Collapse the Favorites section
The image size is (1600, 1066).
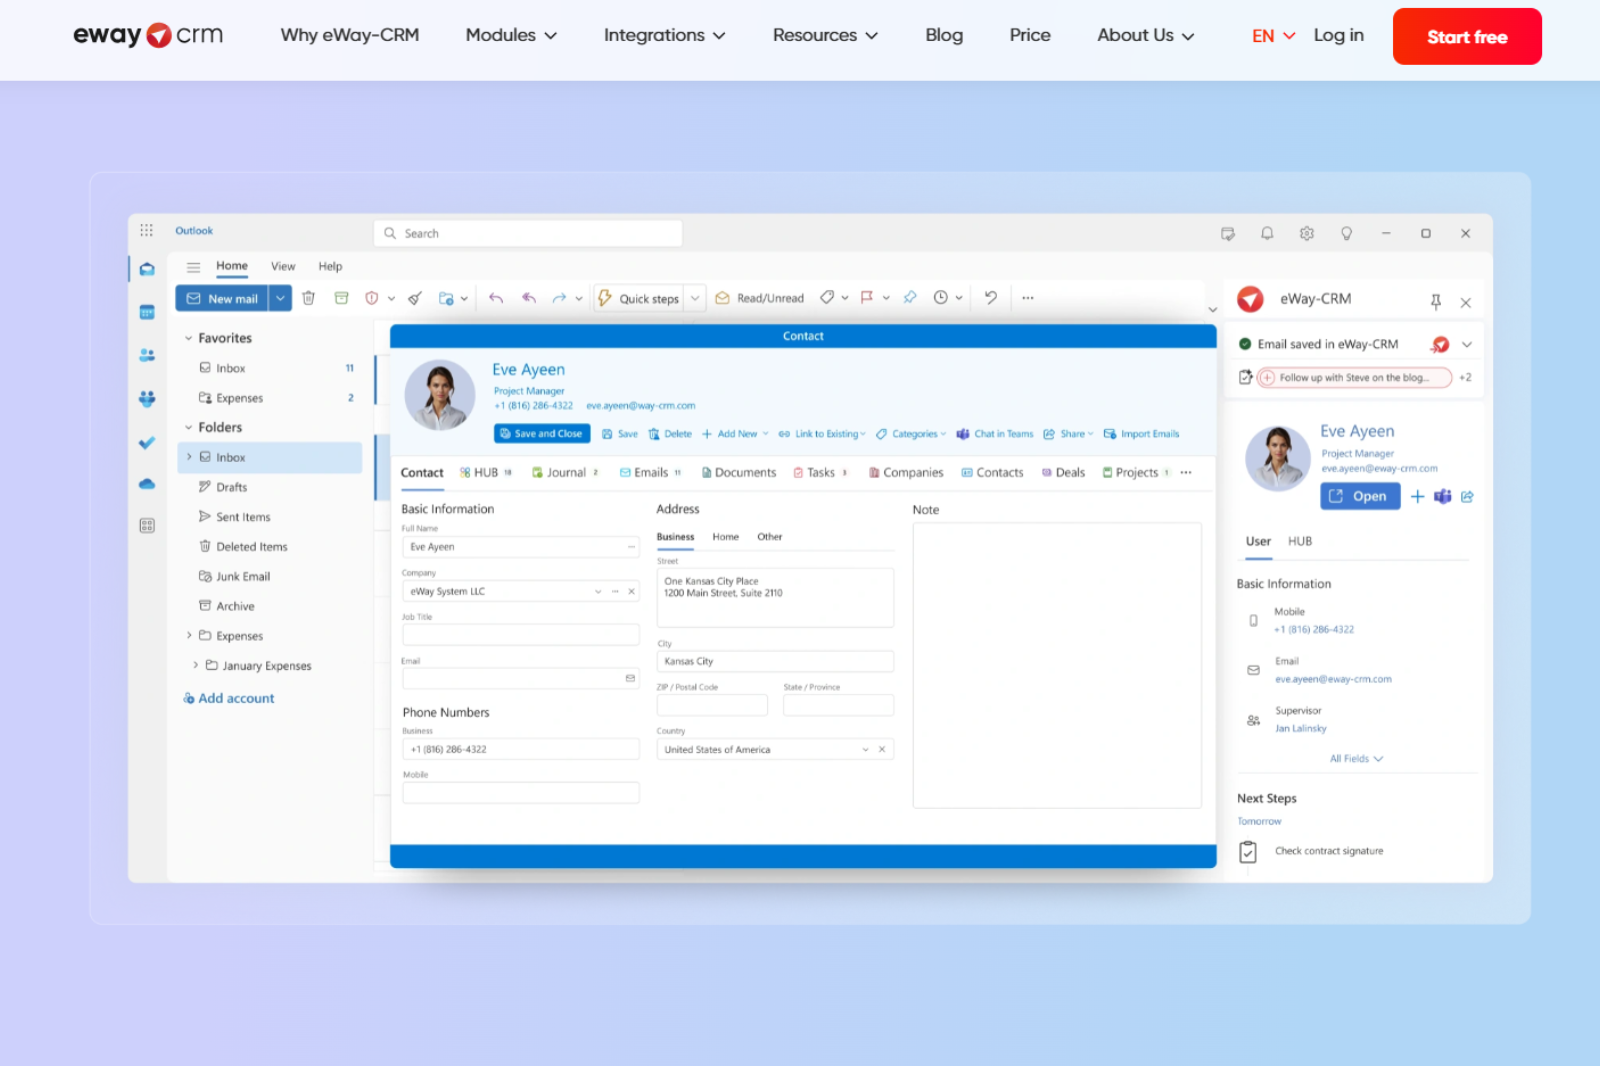tap(188, 338)
